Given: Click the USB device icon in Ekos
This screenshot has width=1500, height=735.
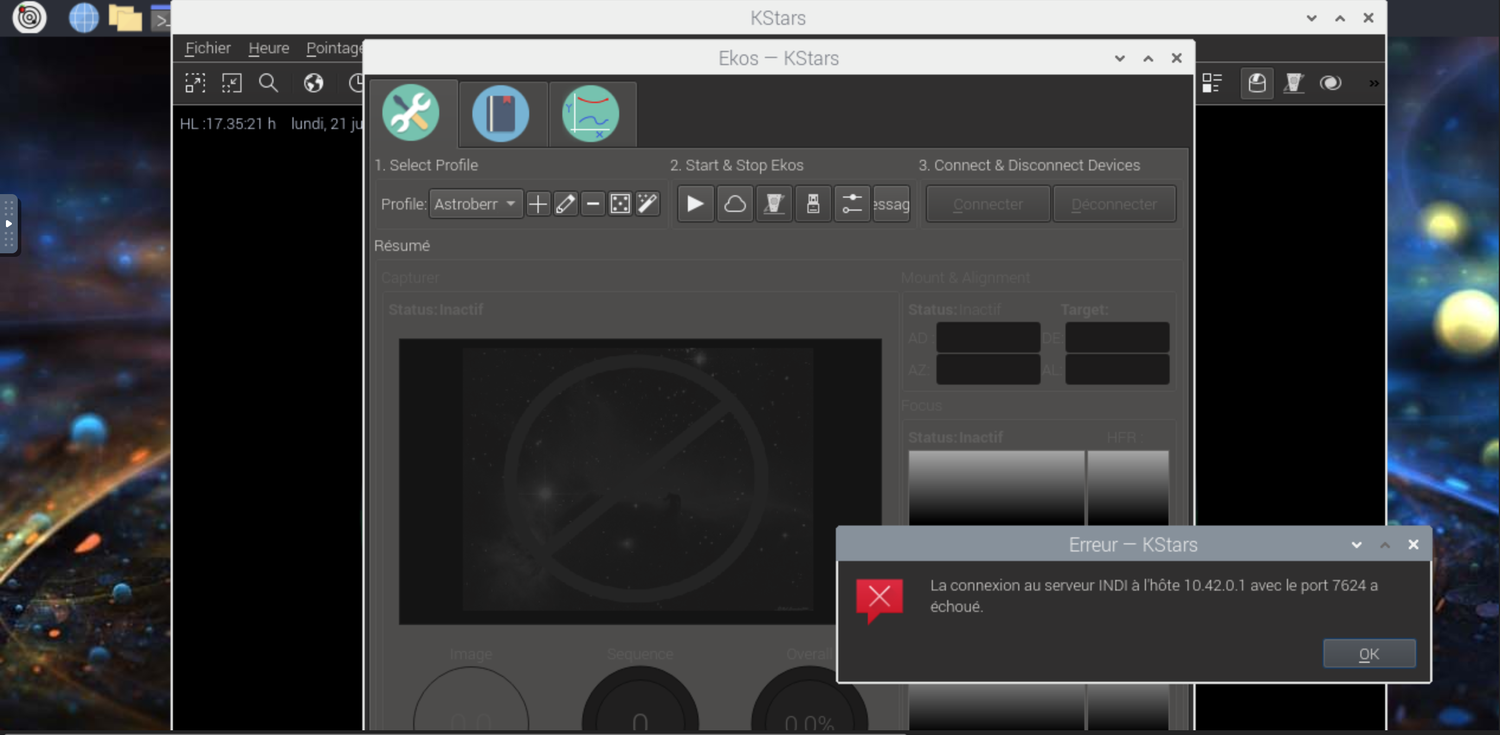Looking at the screenshot, I should (x=813, y=204).
